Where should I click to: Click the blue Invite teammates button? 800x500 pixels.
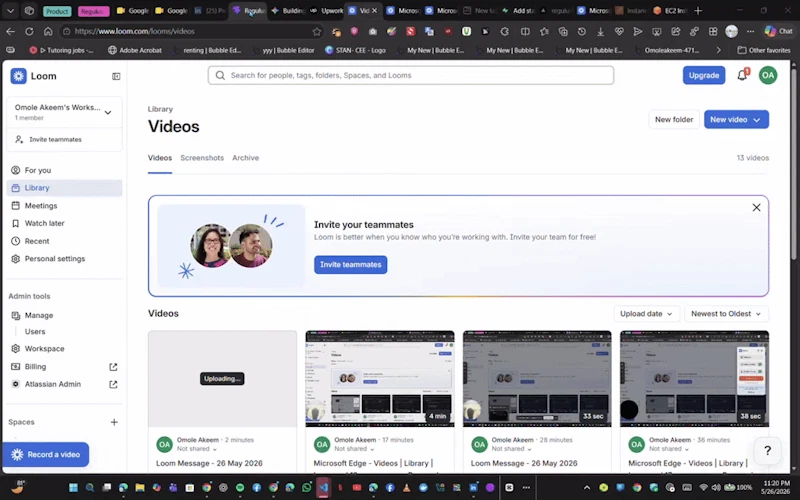pos(351,264)
